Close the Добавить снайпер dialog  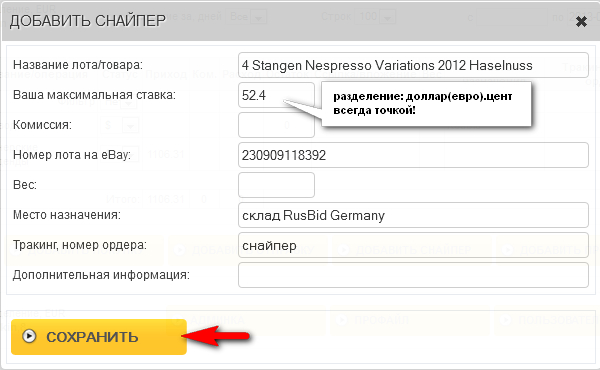[581, 22]
